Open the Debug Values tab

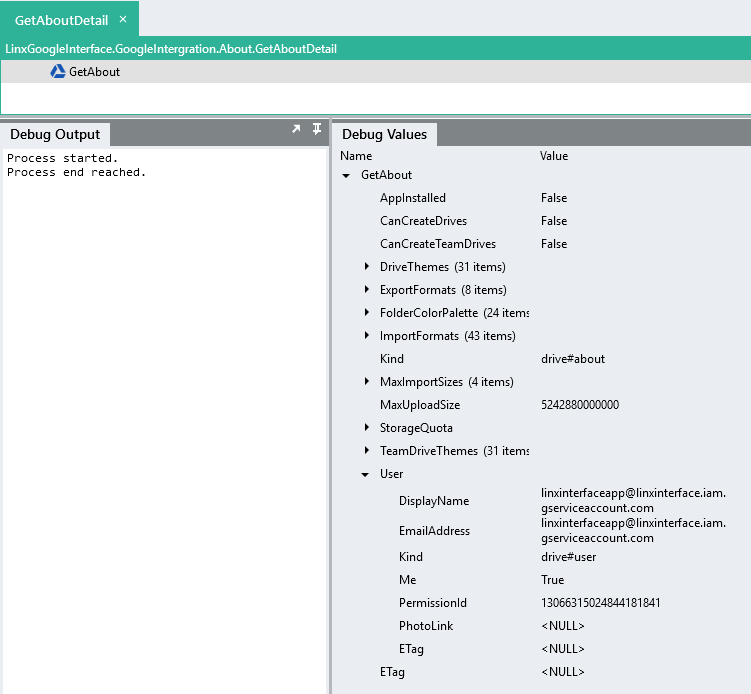(385, 134)
